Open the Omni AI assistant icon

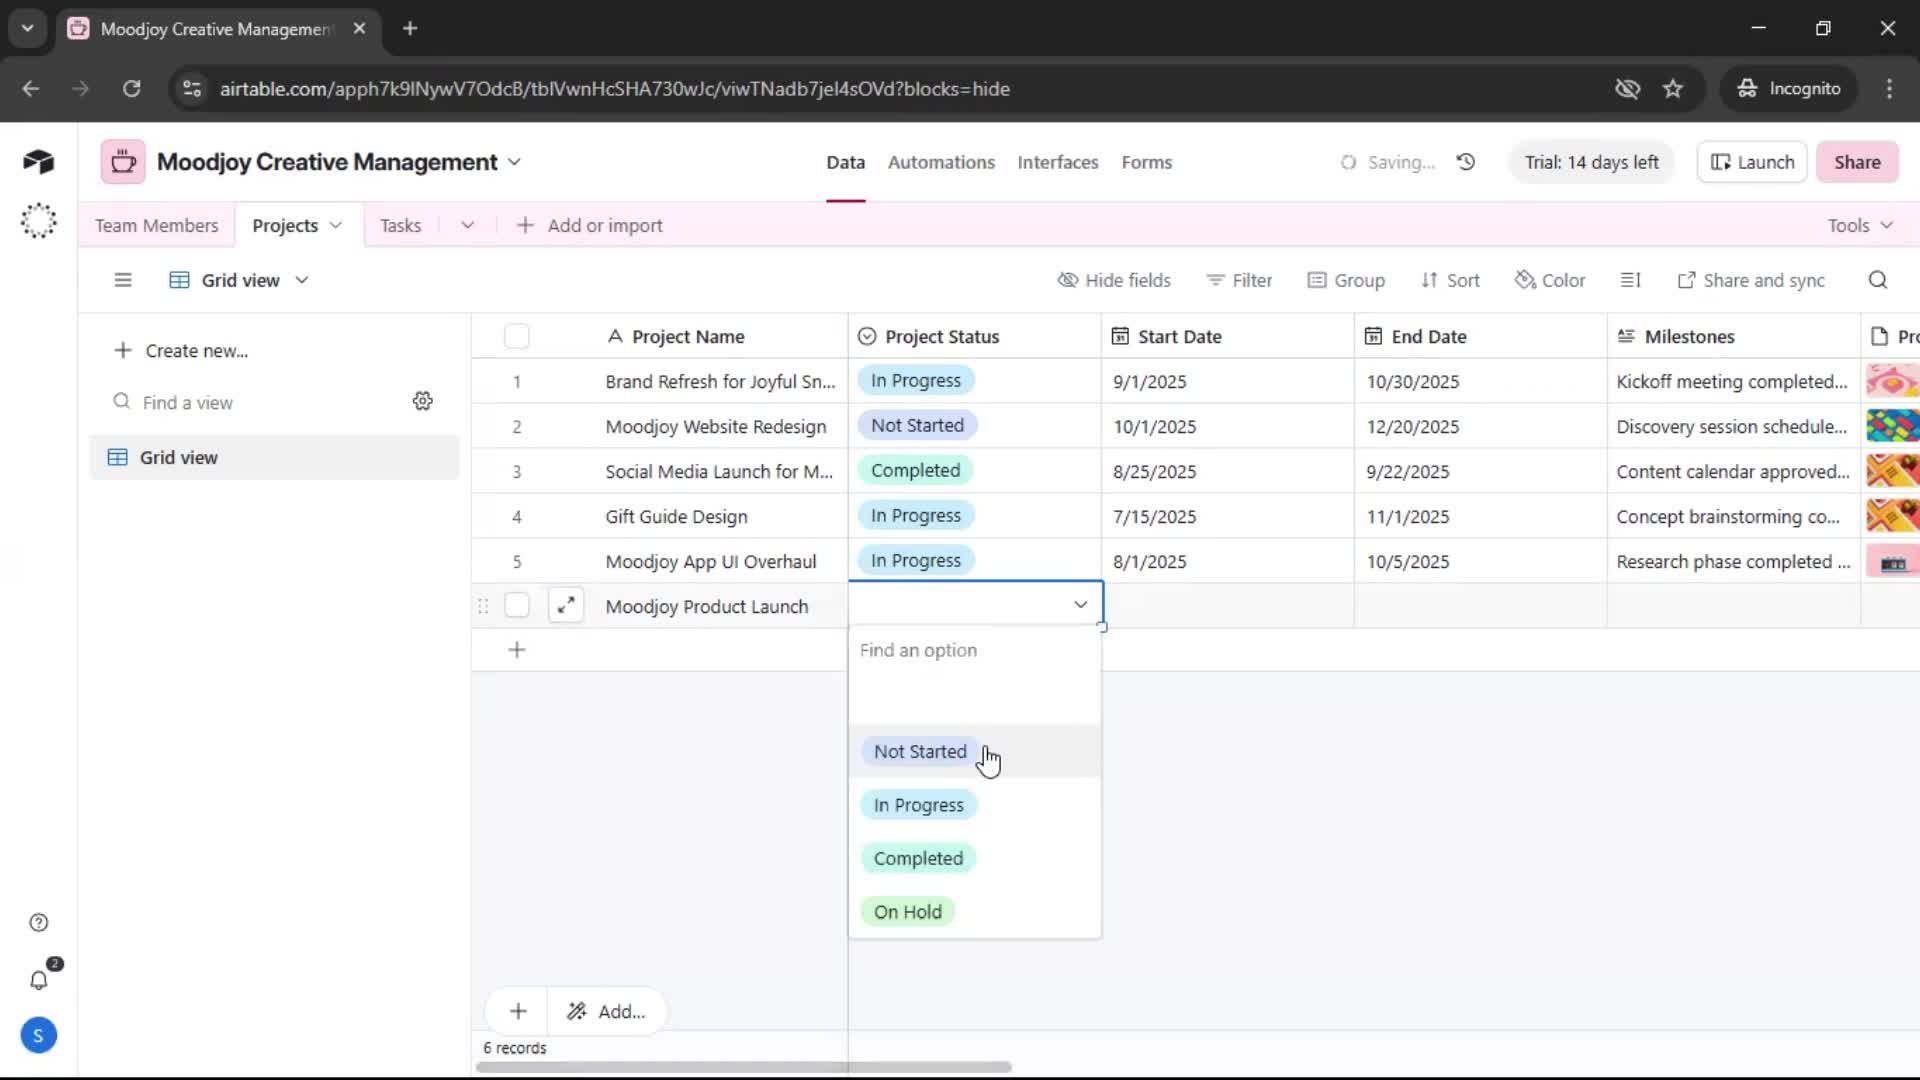click(x=38, y=221)
